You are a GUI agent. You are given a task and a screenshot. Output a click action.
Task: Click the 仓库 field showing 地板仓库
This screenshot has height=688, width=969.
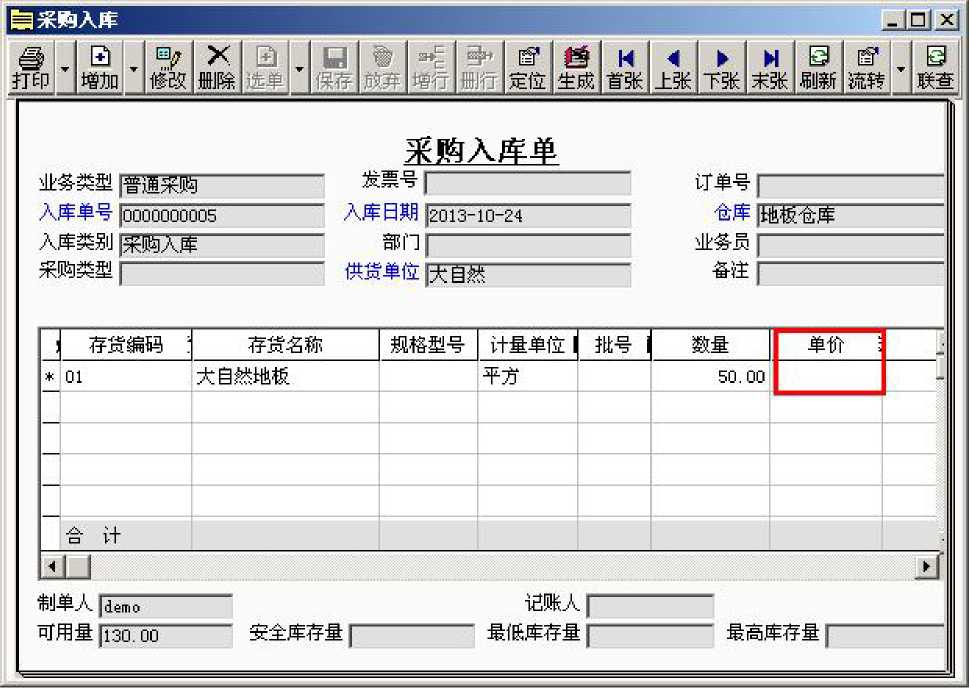(851, 215)
